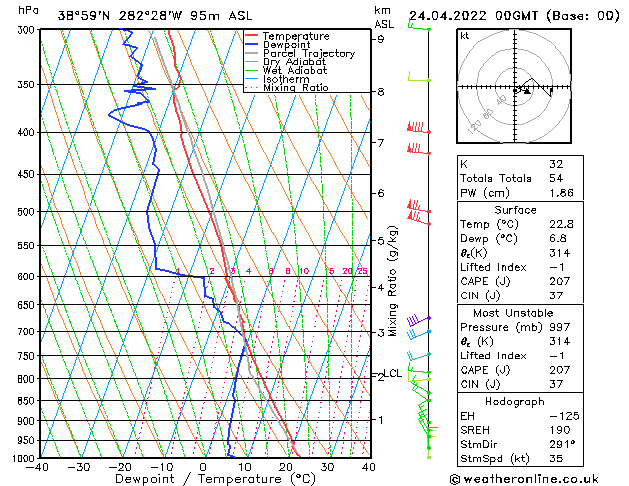Viewport: 629px width, 486px height.
Task: Click the Pressure (mb) value 997
Action: tap(560, 327)
